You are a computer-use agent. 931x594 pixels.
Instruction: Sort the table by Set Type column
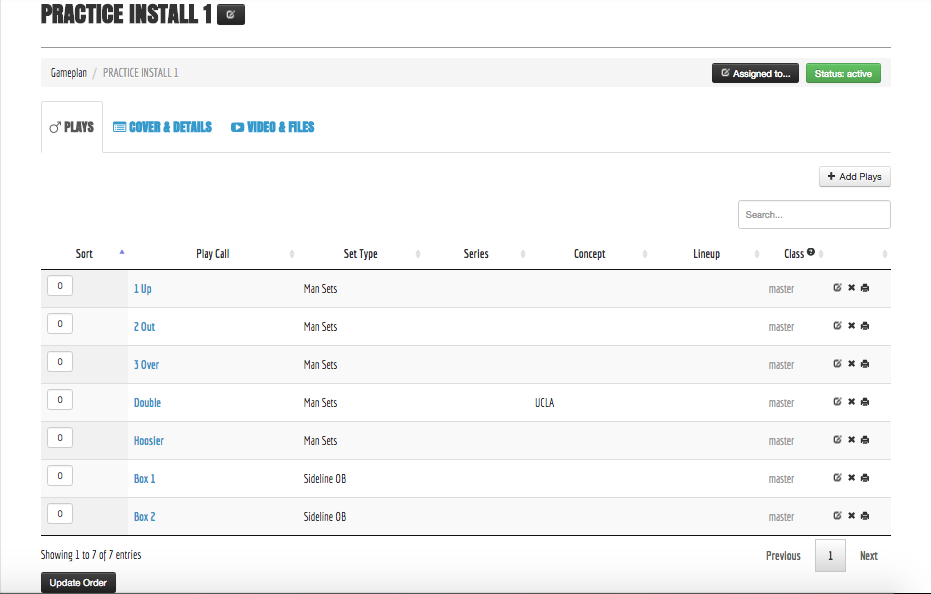[360, 254]
